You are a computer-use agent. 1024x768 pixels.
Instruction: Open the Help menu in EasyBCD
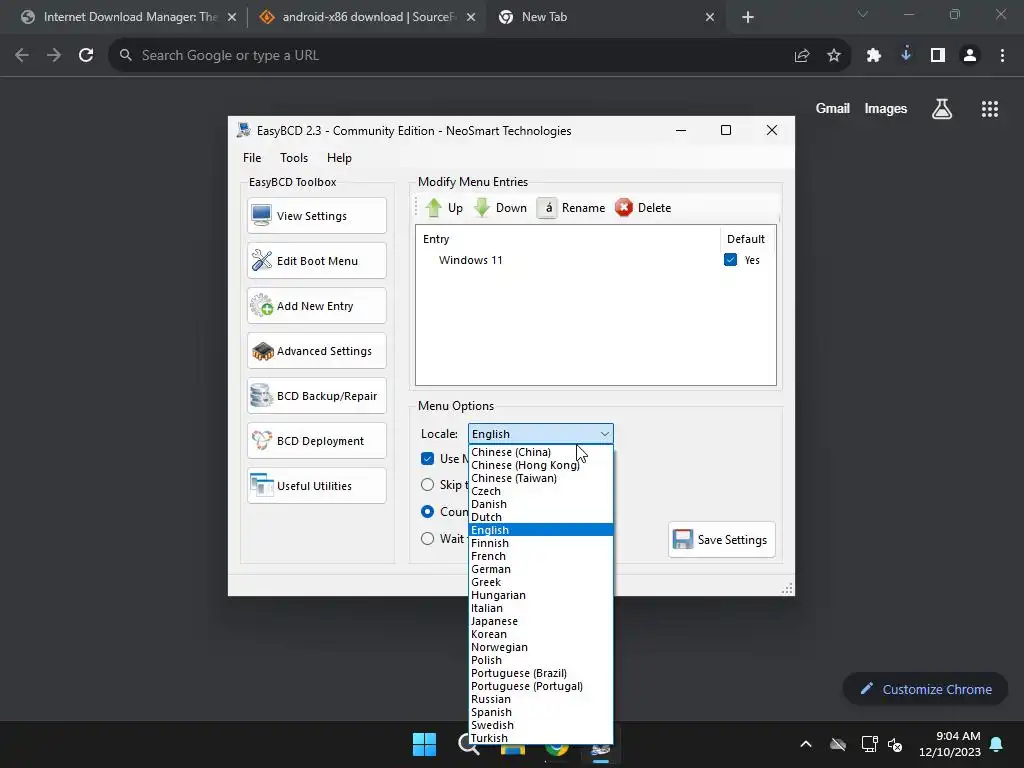[x=339, y=157]
